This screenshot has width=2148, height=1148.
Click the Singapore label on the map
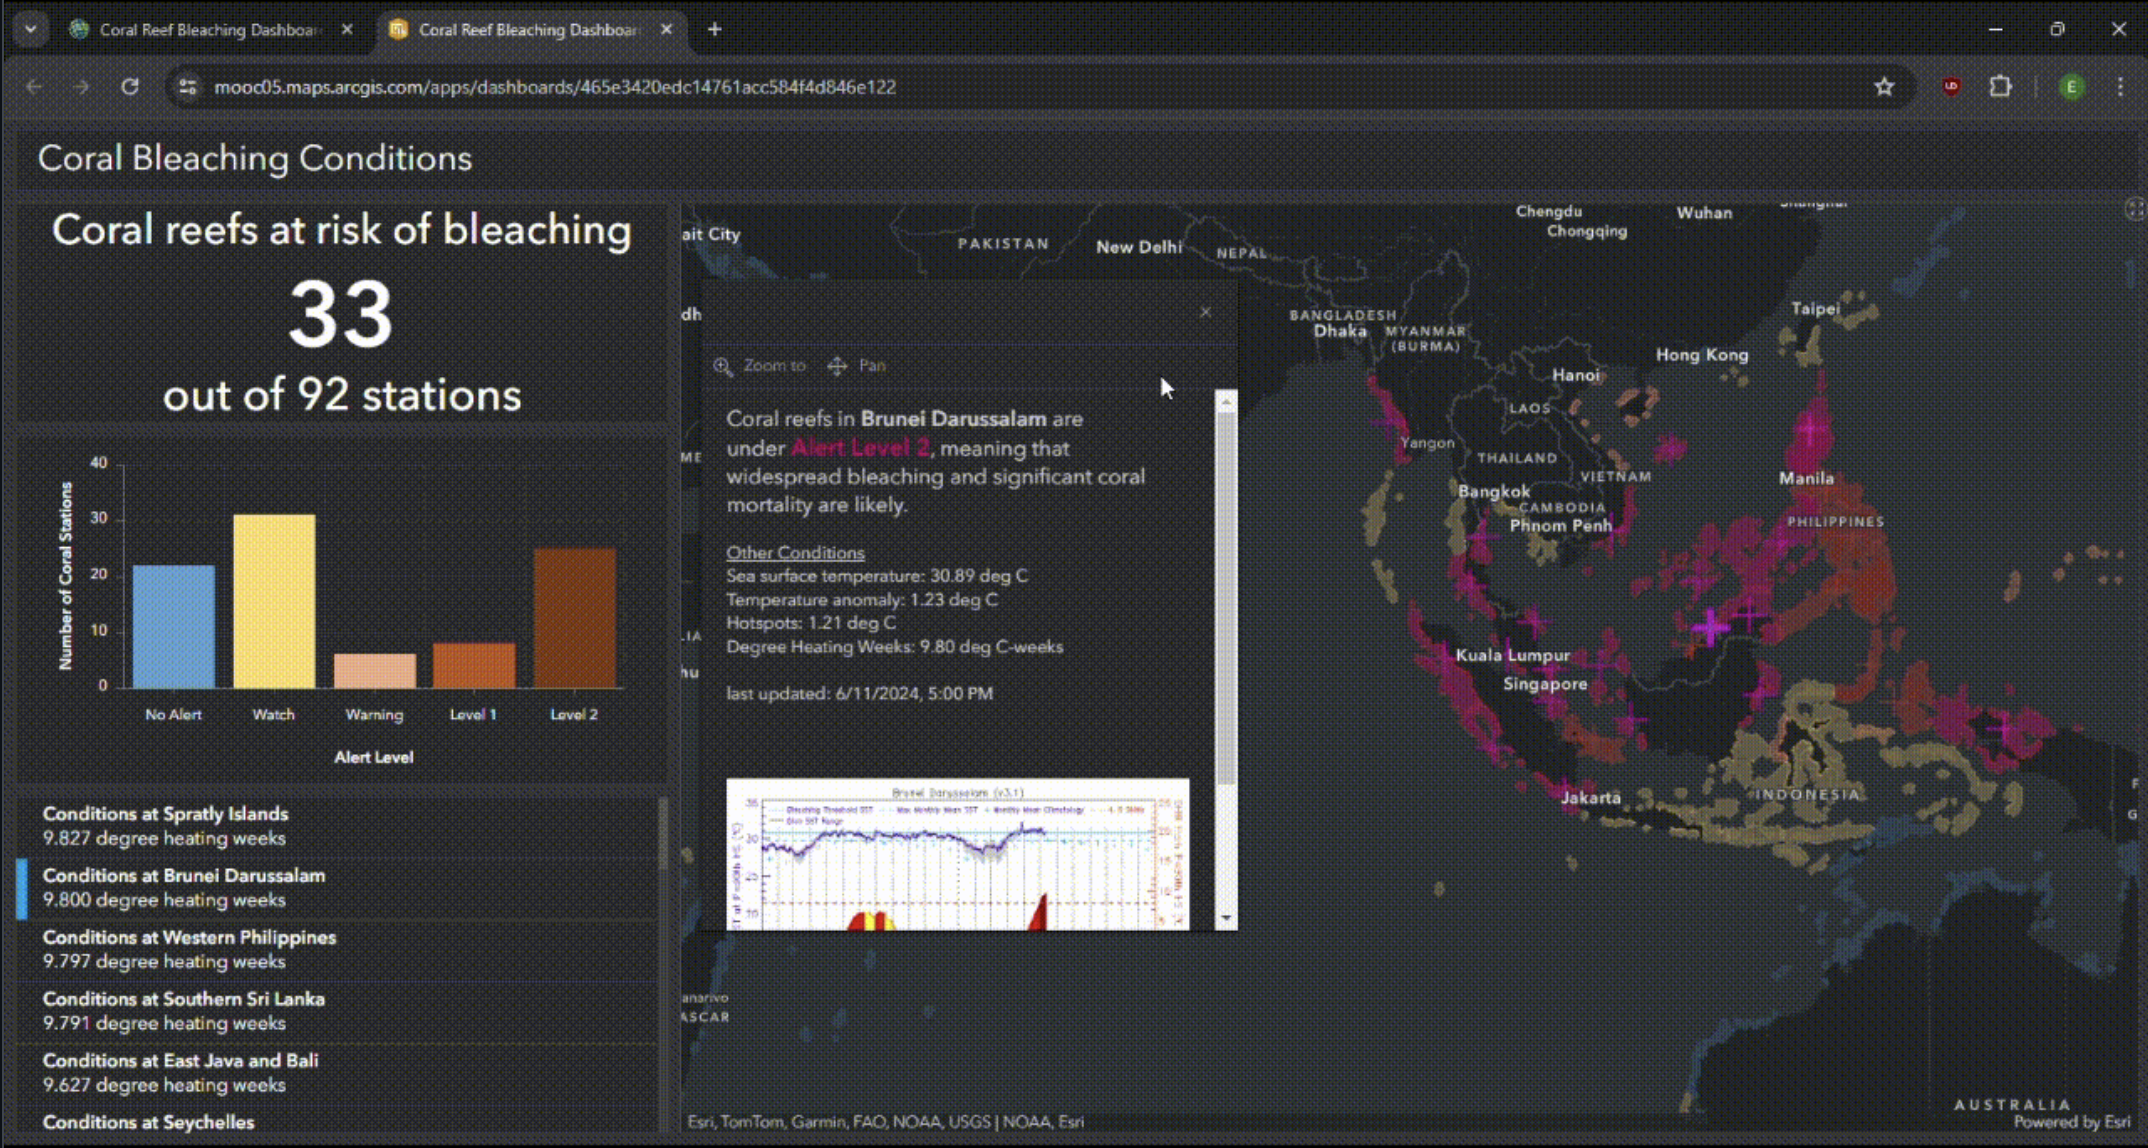(1545, 684)
